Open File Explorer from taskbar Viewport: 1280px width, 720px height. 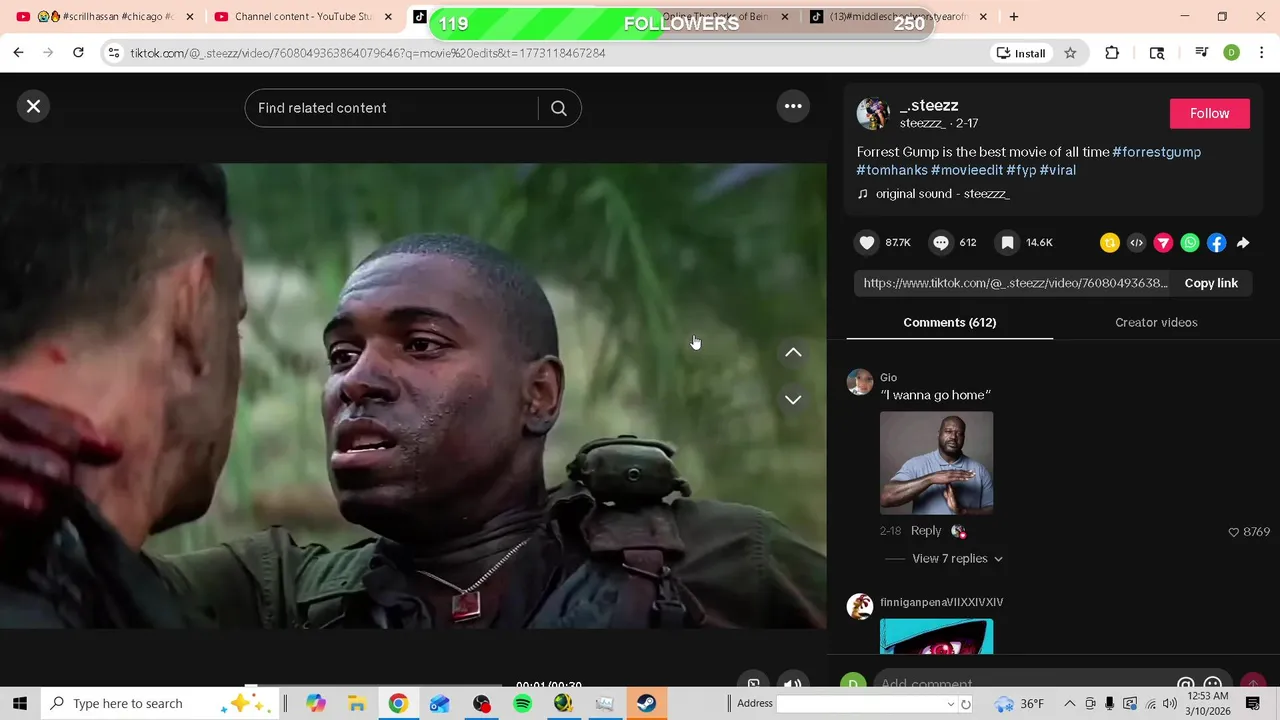pos(357,703)
